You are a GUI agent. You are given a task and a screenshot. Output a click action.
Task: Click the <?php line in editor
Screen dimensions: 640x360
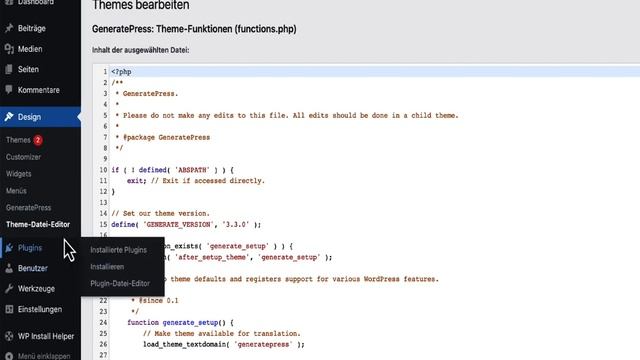pos(121,72)
